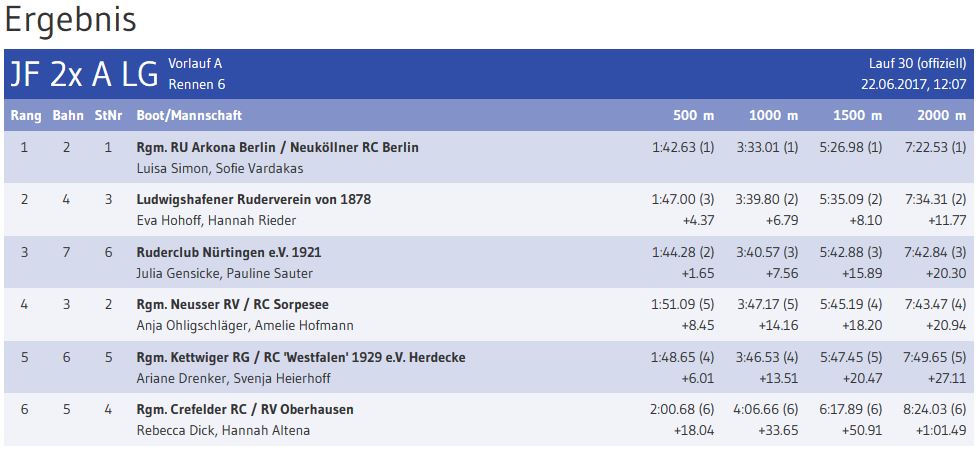Screen dimensions: 977x449
Task: Click the 2000 m column header
Action: coord(941,116)
